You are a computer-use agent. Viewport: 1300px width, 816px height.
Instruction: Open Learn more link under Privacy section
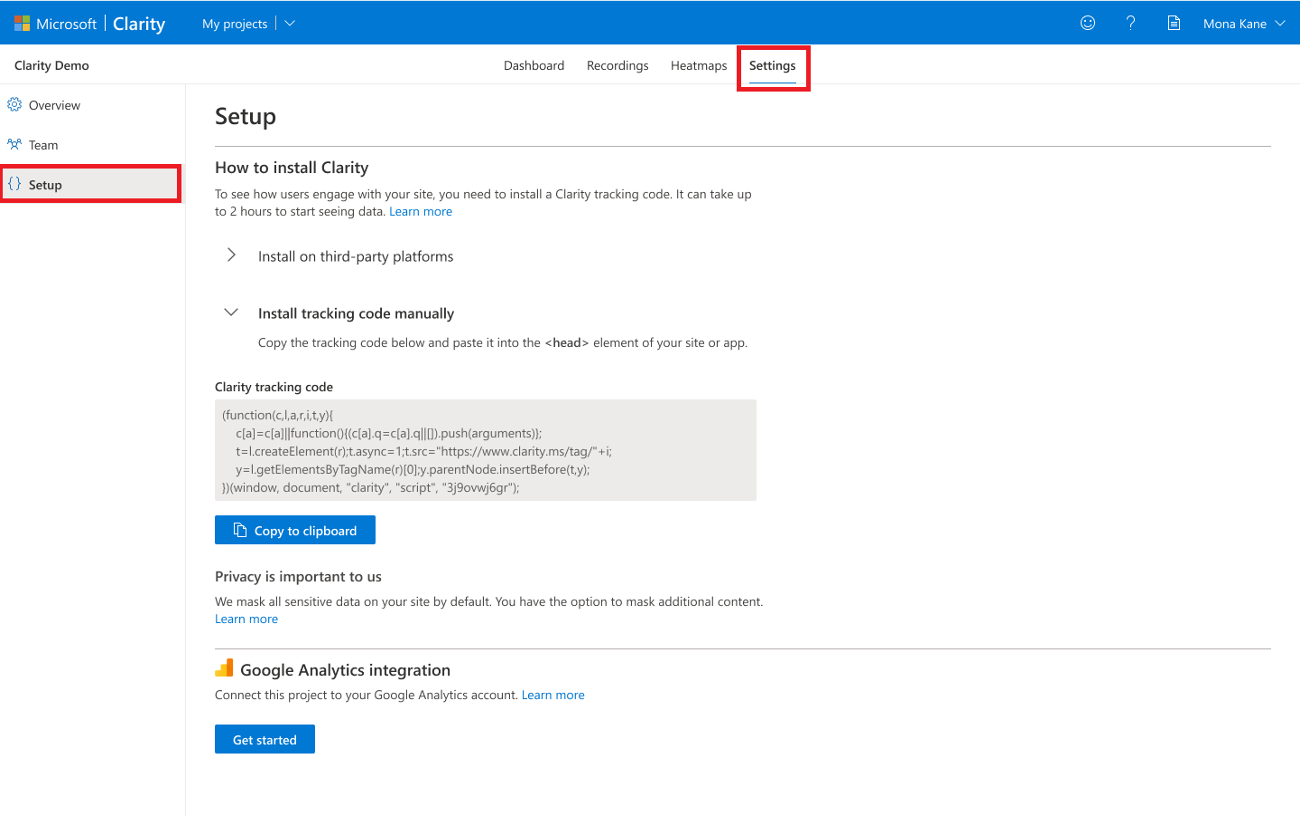coord(246,619)
